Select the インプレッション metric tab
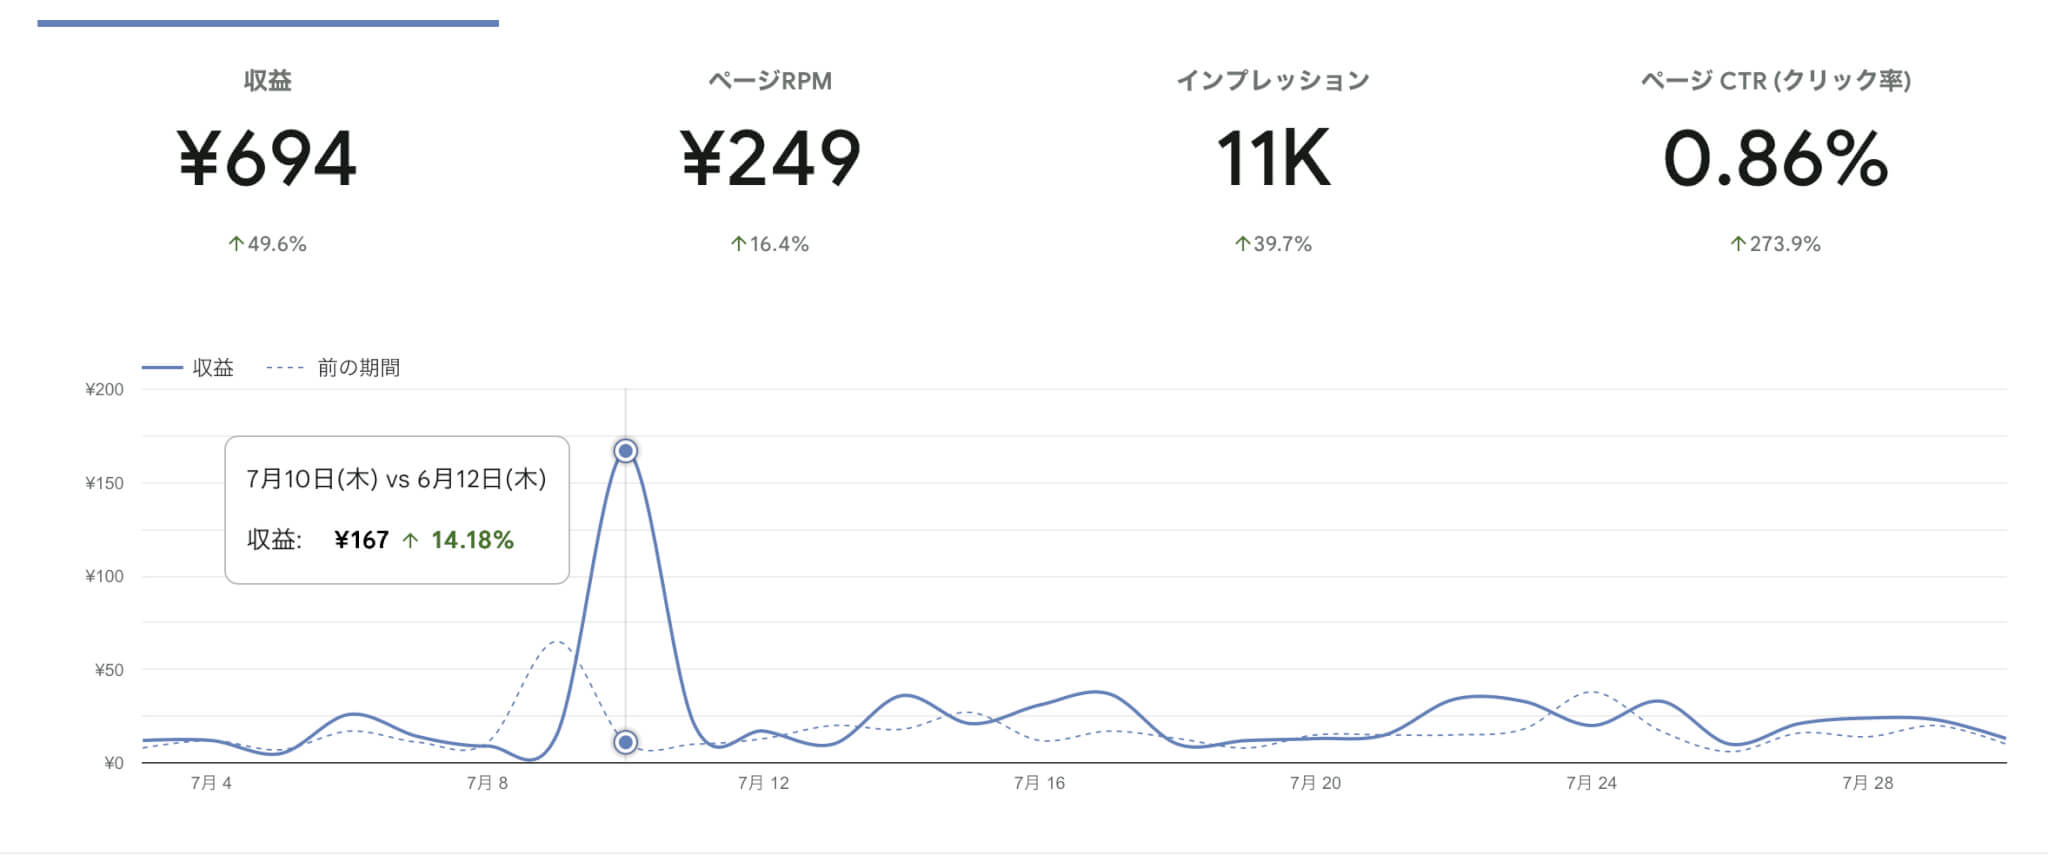Viewport: 2048px width, 855px height. click(1272, 81)
